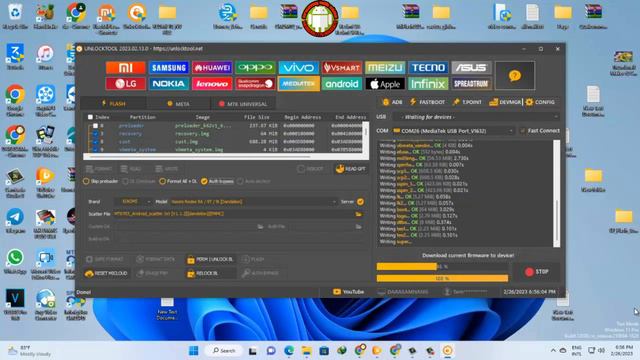The image size is (640, 360).
Task: Select the Apple brand tile
Action: [x=385, y=84]
